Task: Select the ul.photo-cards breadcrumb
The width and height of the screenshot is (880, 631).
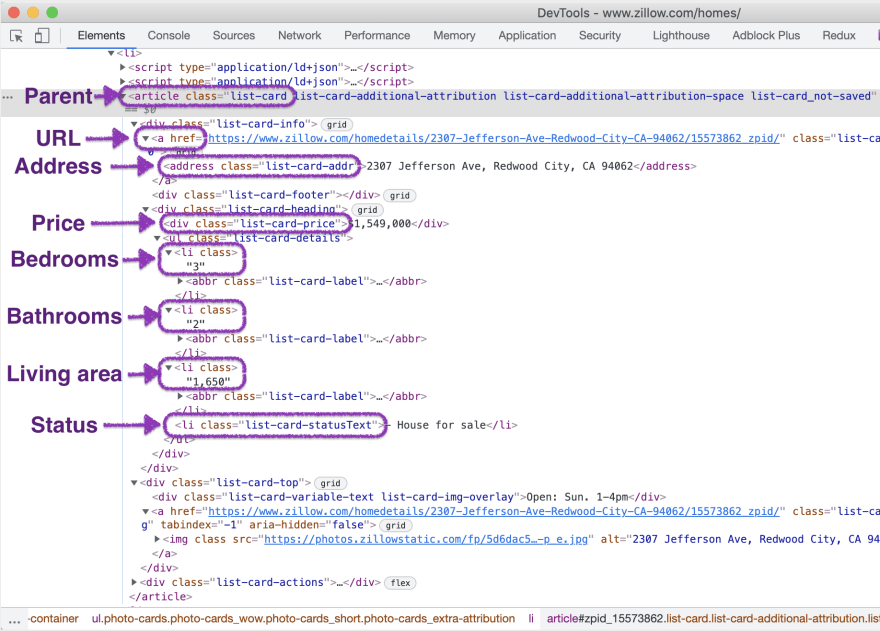Action: pos(303,619)
